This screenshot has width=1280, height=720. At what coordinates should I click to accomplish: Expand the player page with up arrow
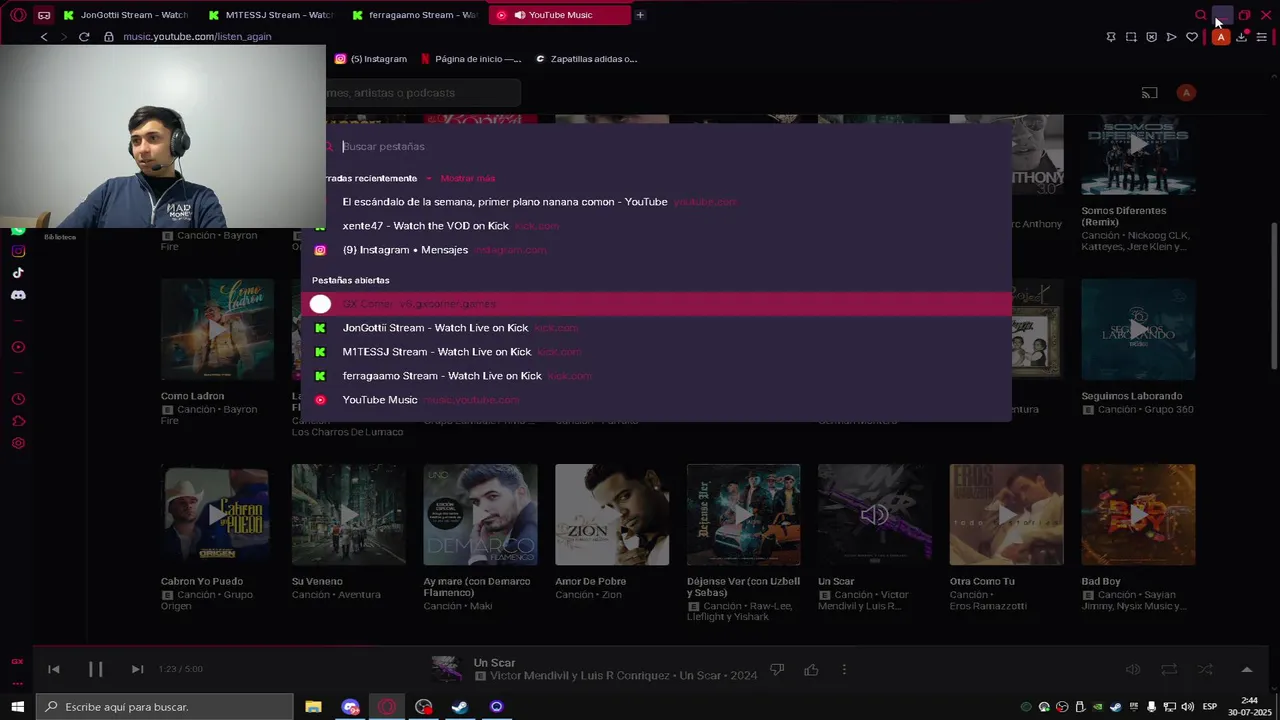[x=1246, y=670]
